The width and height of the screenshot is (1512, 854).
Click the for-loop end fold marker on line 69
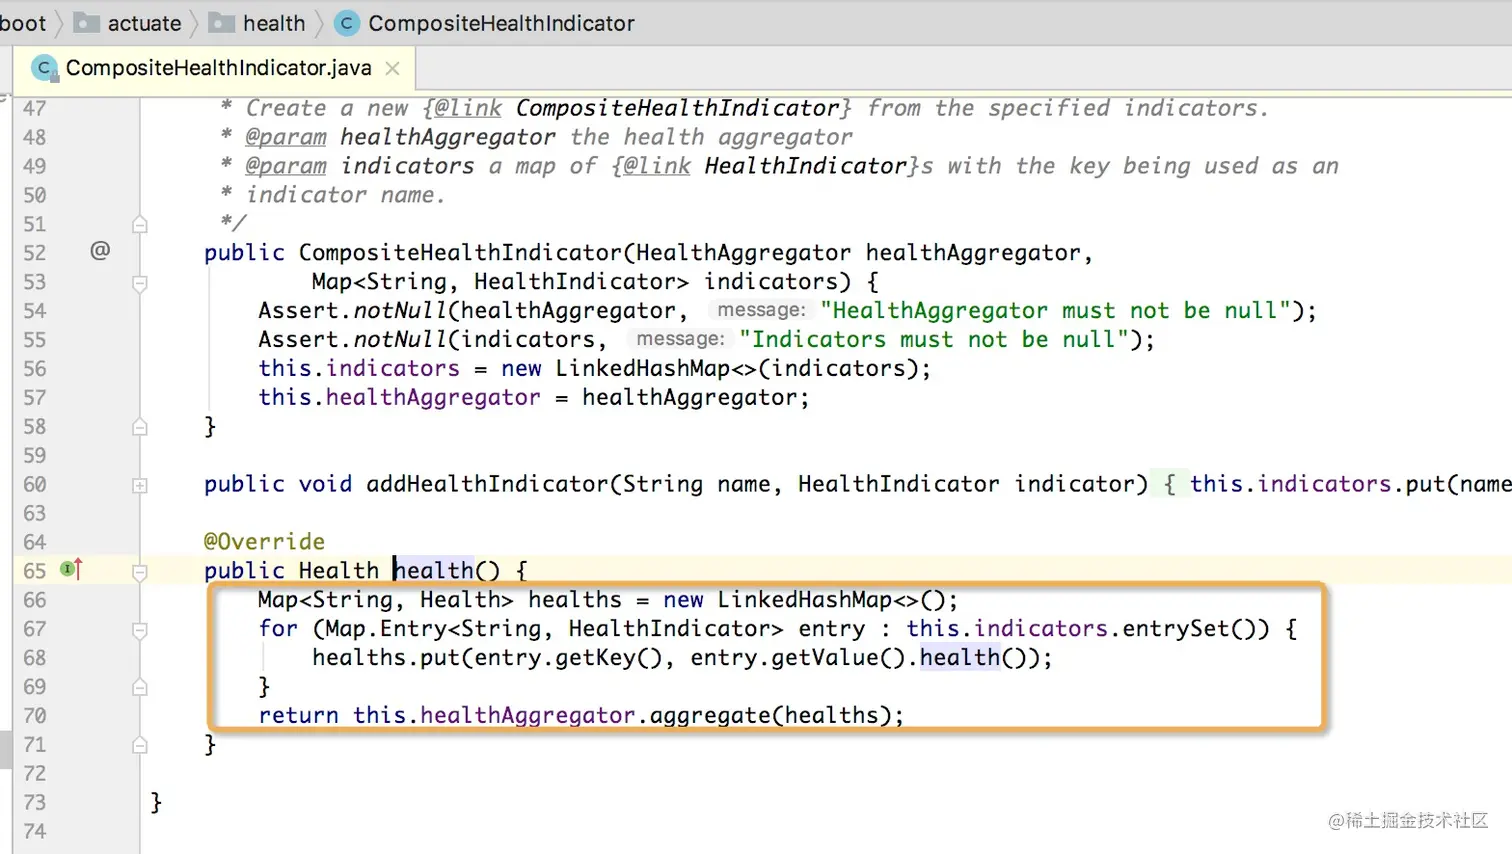point(140,688)
